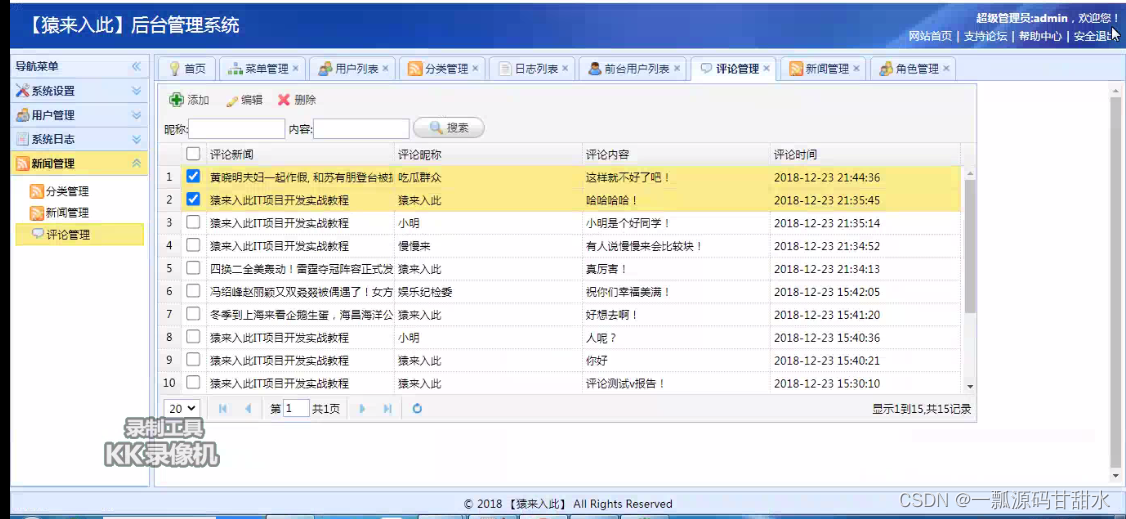Click the red X Delete (删除) button
Screen dimensions: 1126x519
297,100
